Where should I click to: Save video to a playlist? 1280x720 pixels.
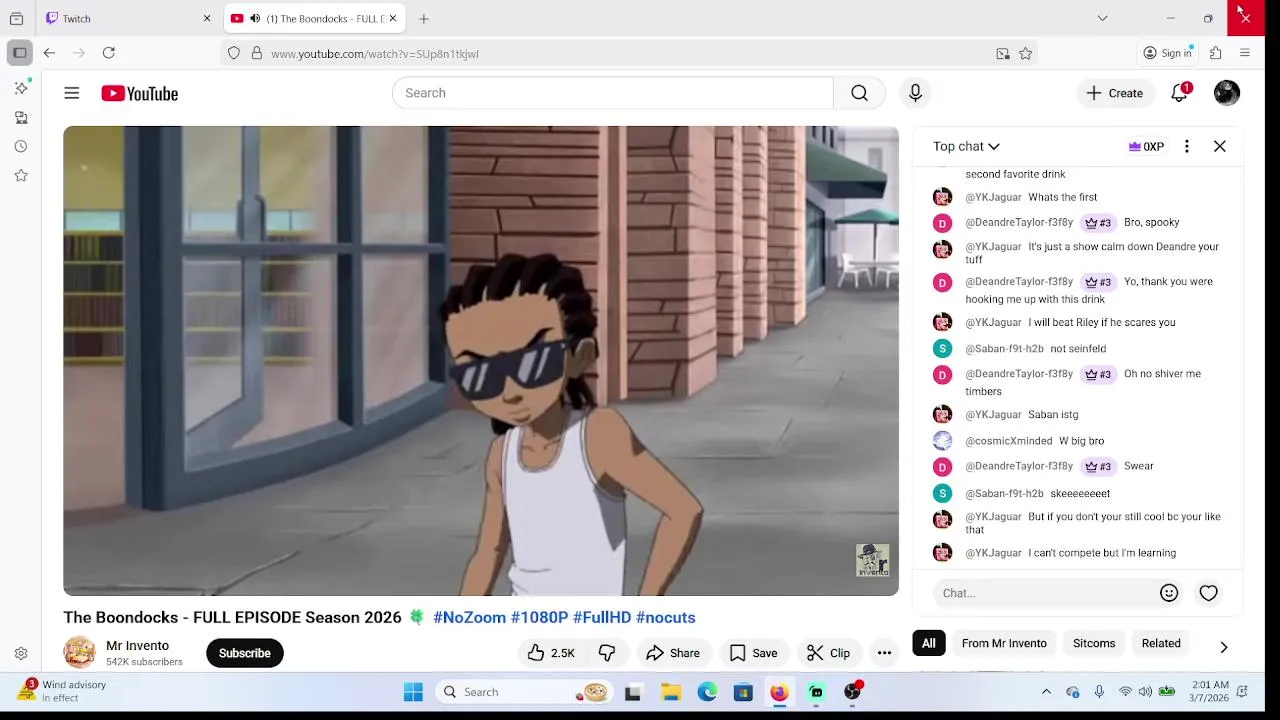click(x=753, y=653)
